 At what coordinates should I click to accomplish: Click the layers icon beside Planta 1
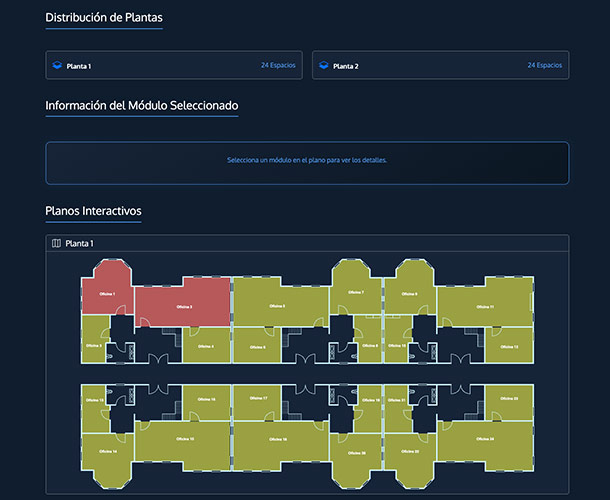point(57,66)
